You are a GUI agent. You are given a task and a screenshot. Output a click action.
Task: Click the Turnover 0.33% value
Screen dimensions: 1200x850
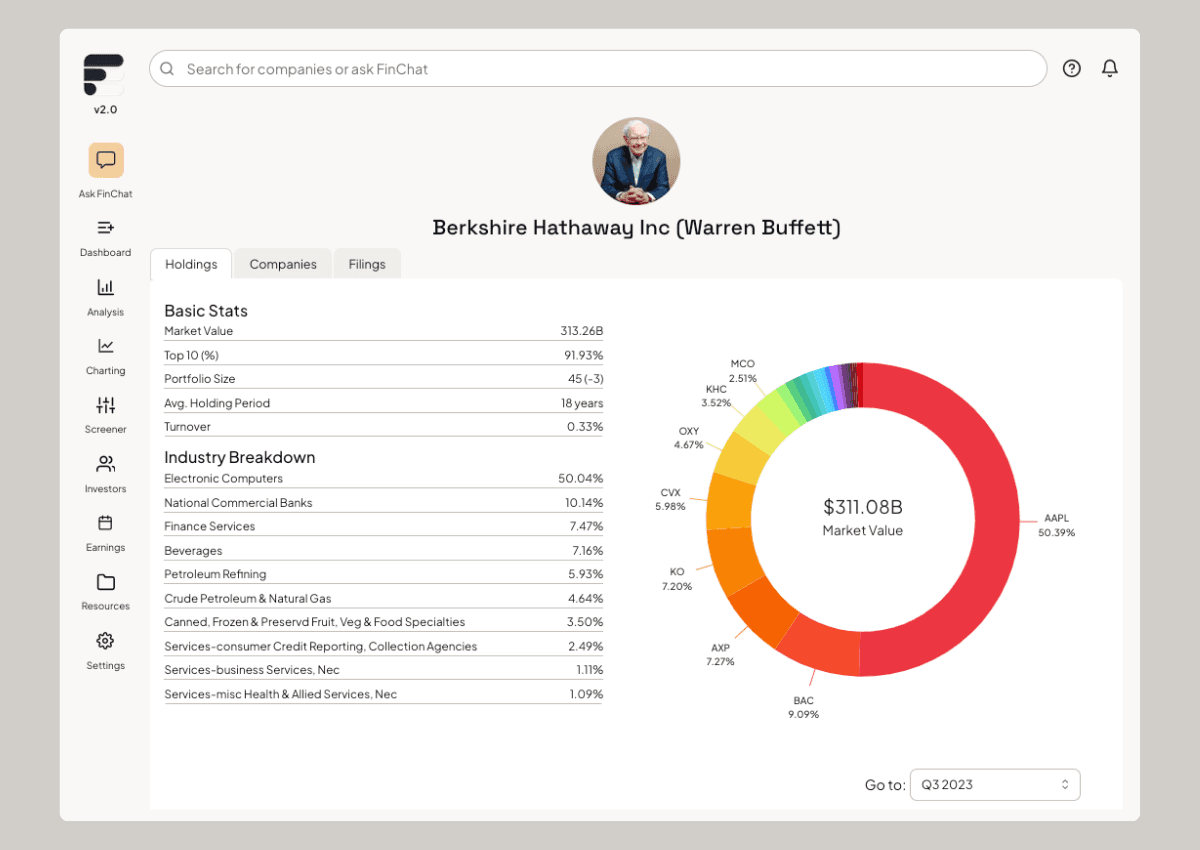point(587,427)
